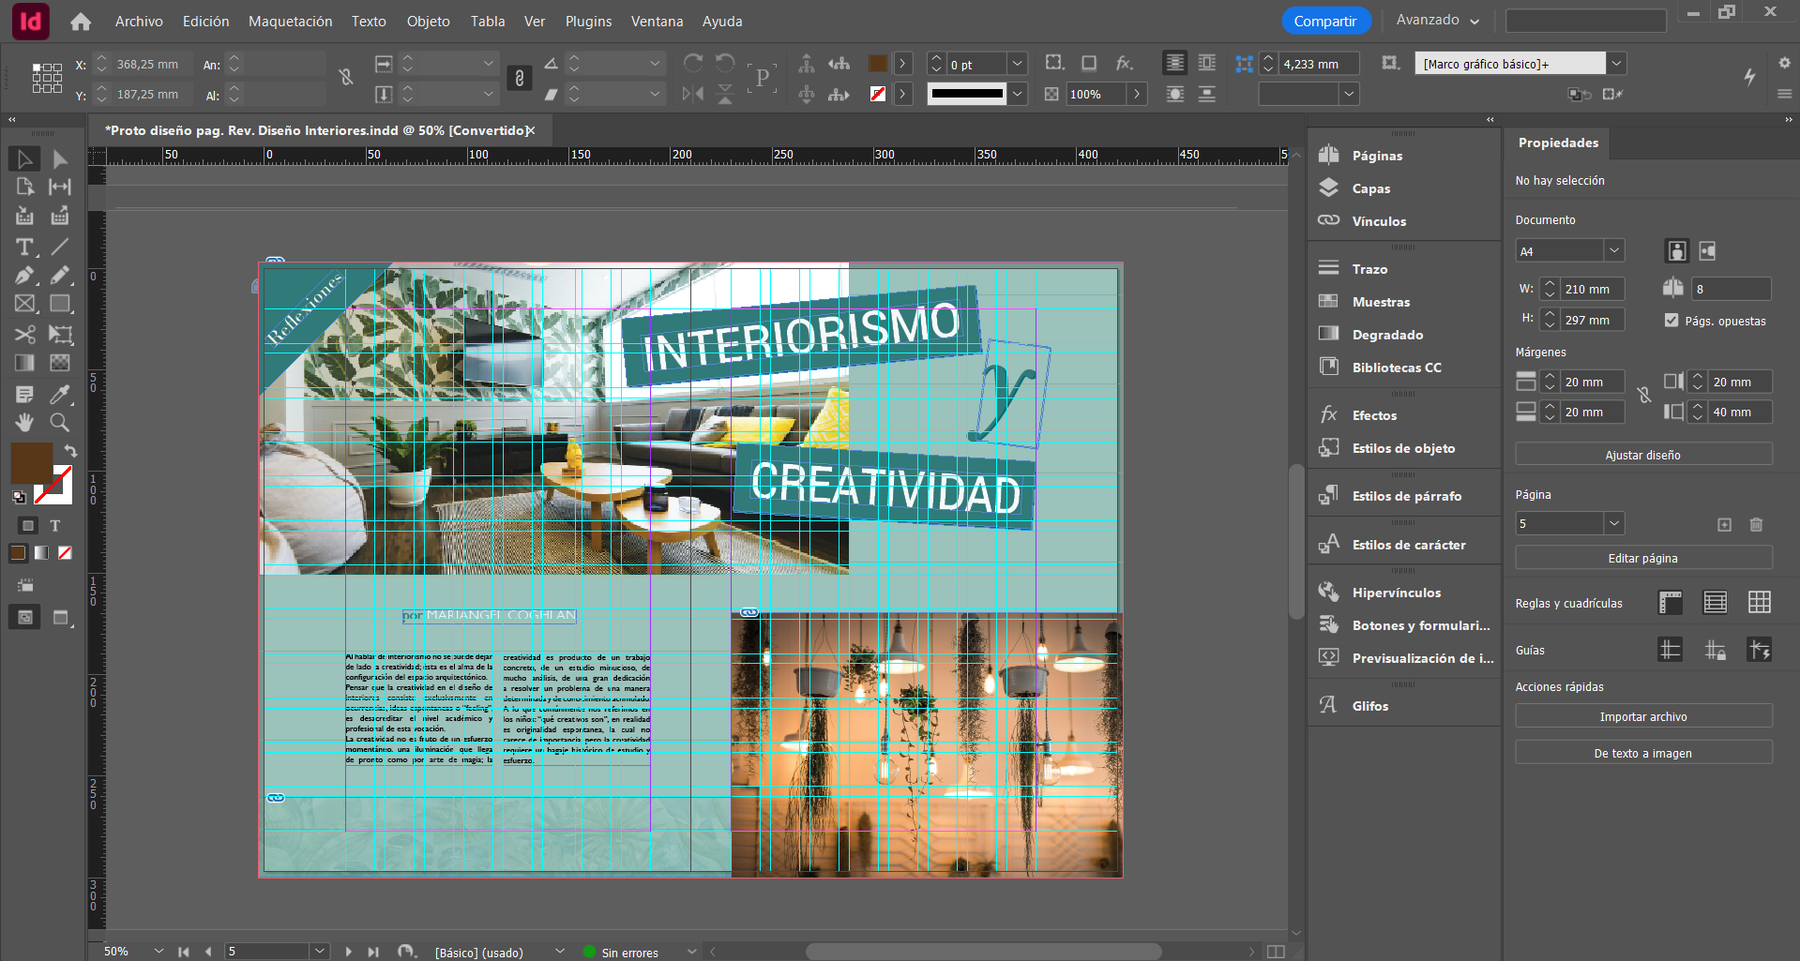The height and width of the screenshot is (961, 1800).
Task: Select the Gap tool
Action: (60, 187)
